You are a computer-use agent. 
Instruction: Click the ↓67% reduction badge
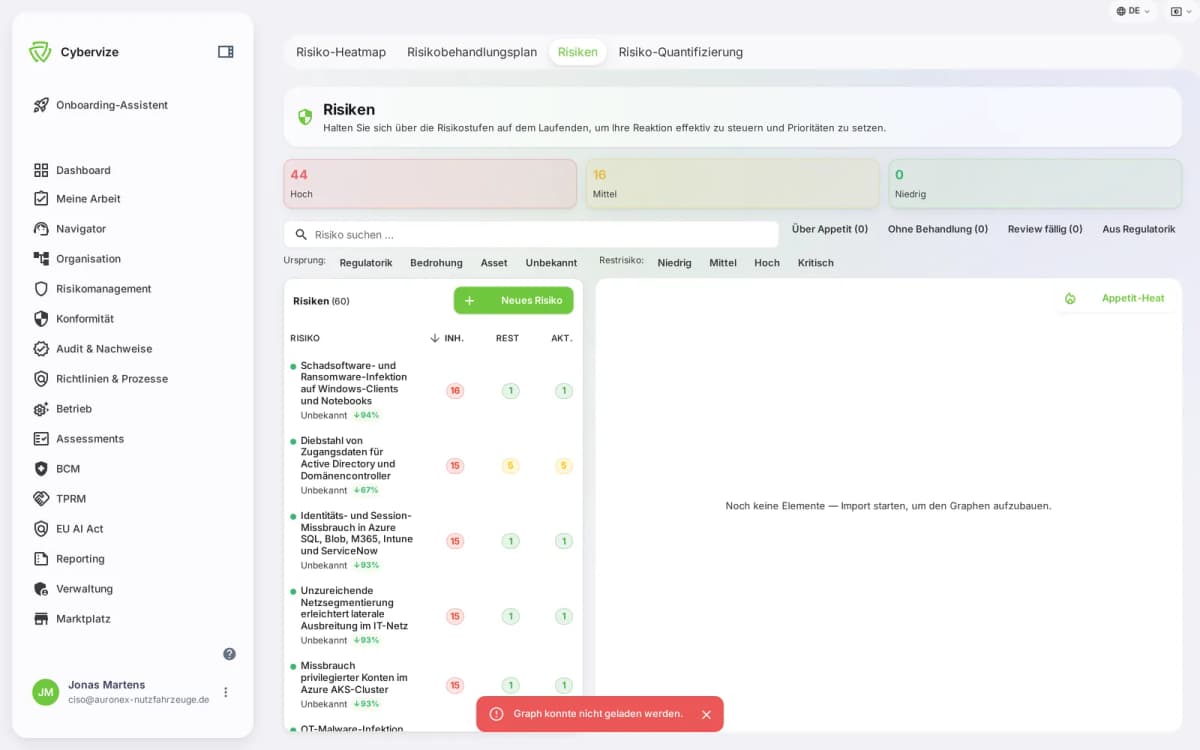(x=366, y=490)
